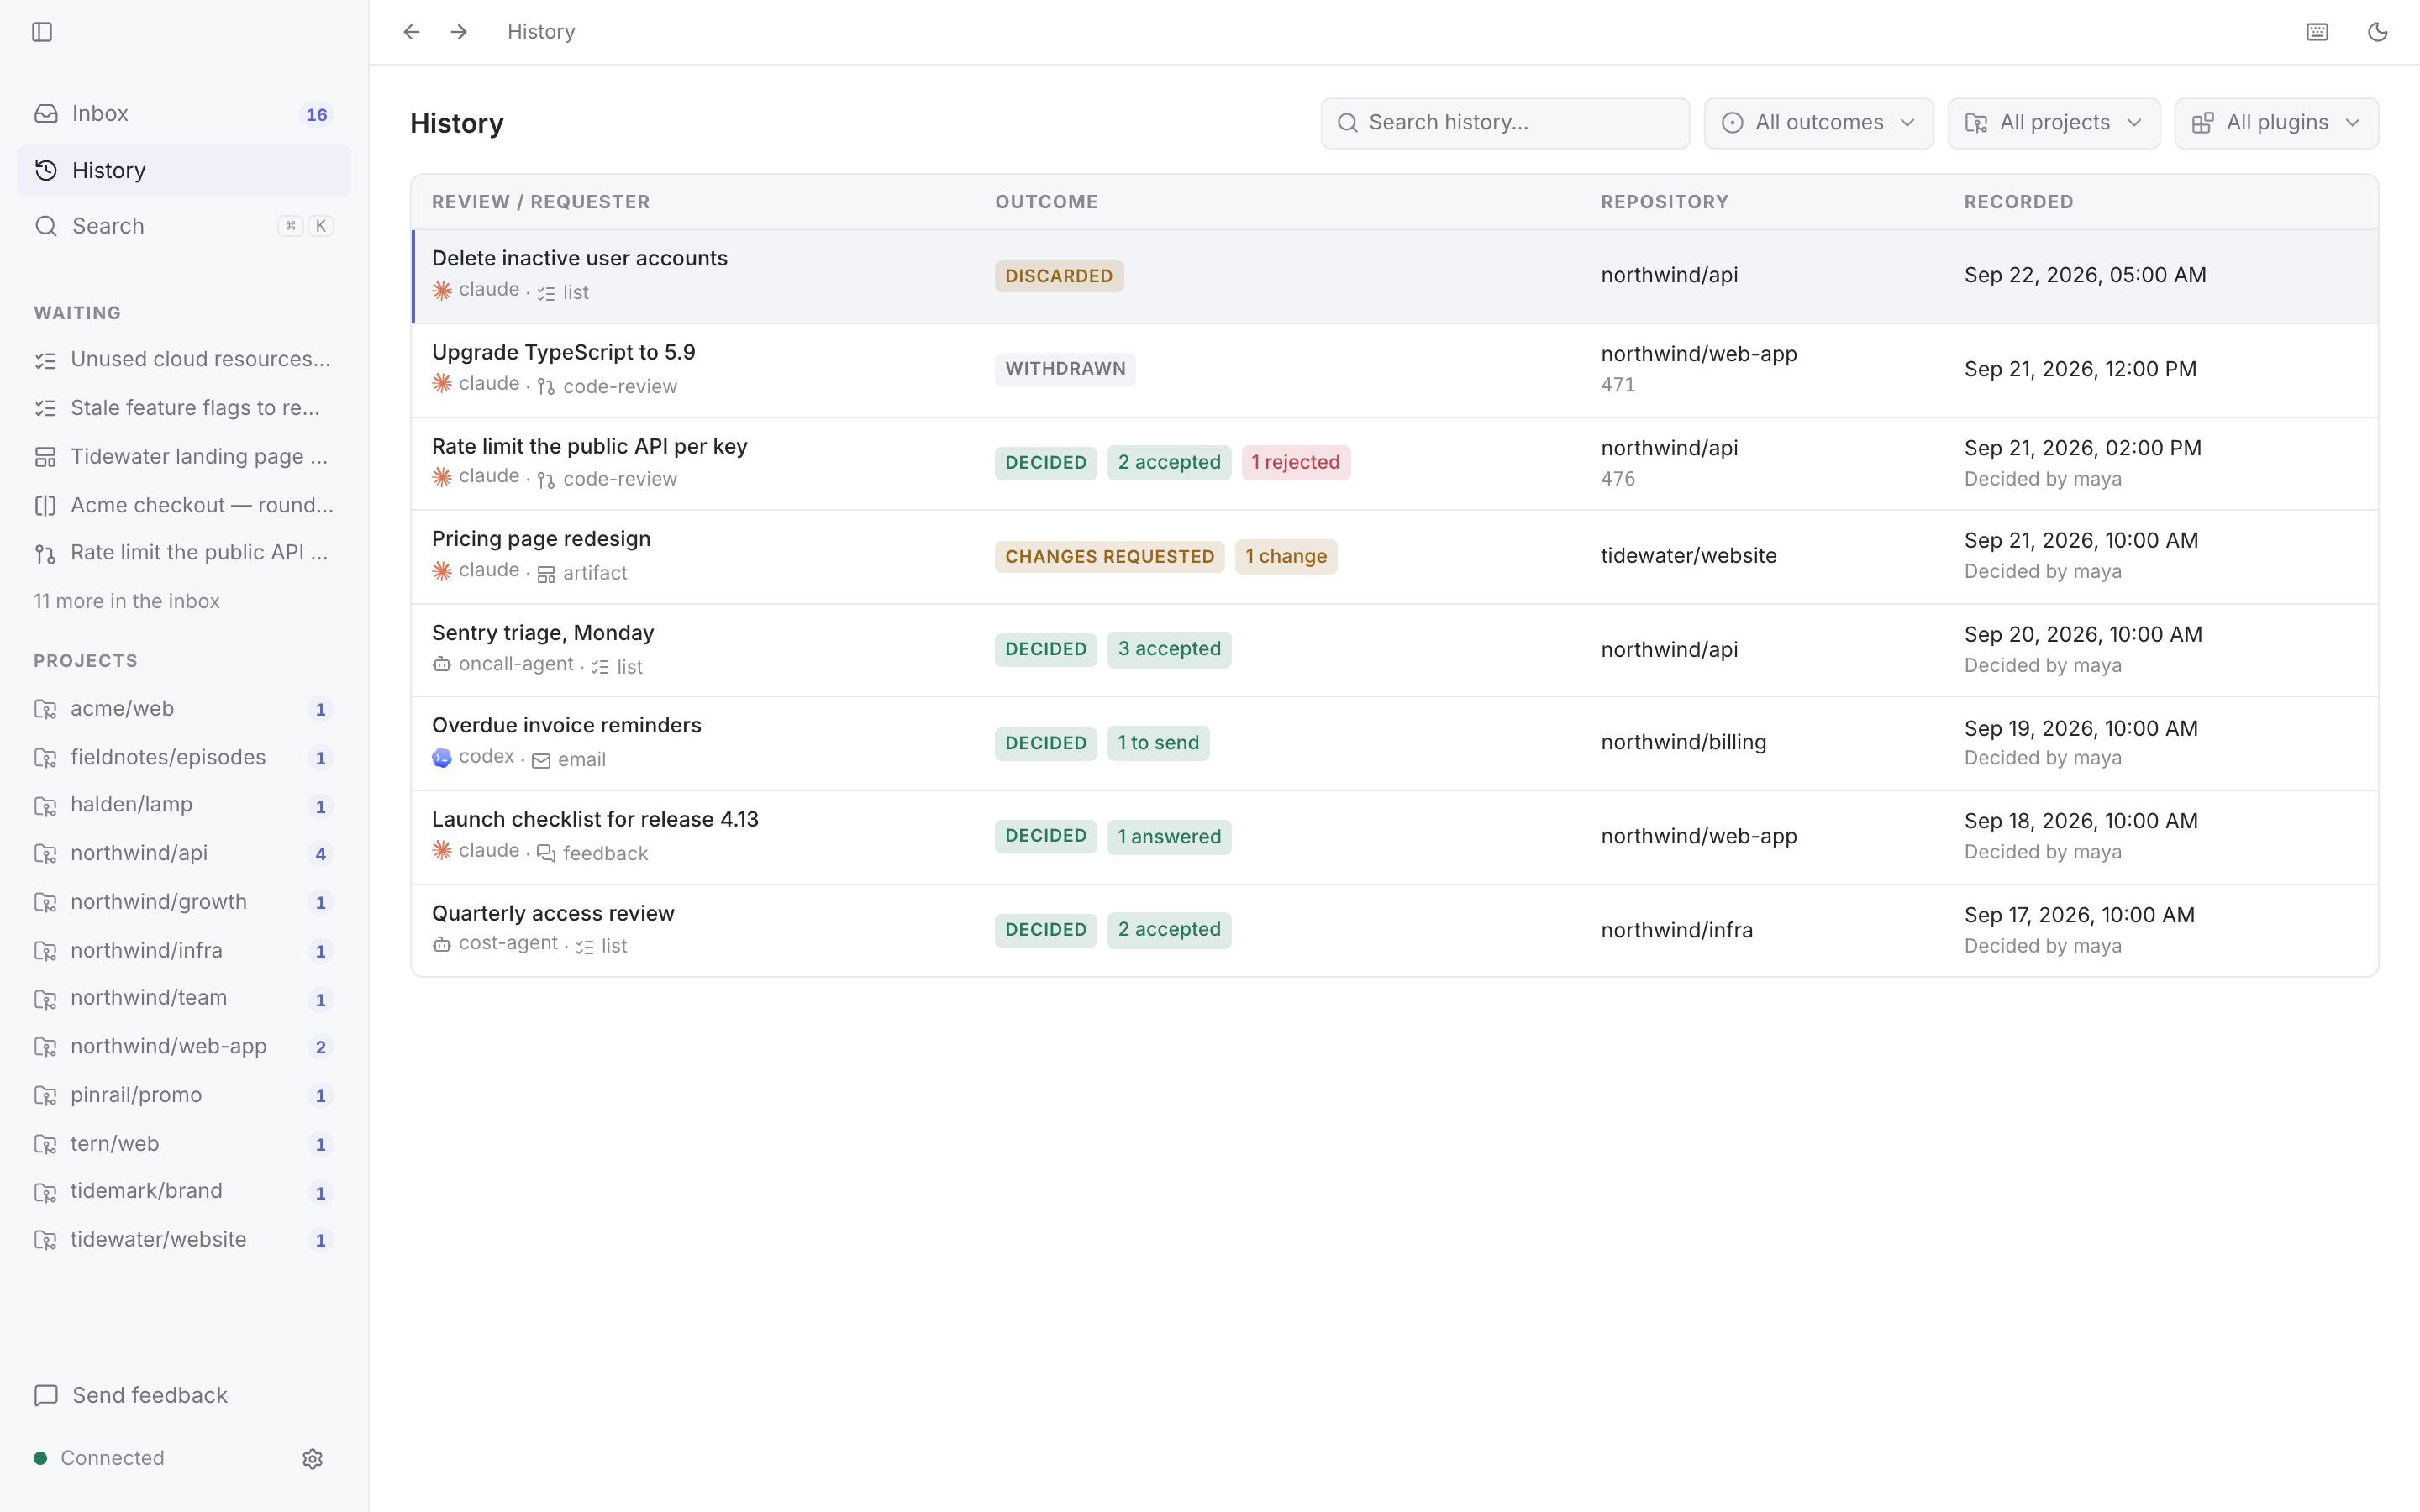The image size is (2420, 1512).
Task: Go forward with the right arrow
Action: tap(459, 32)
